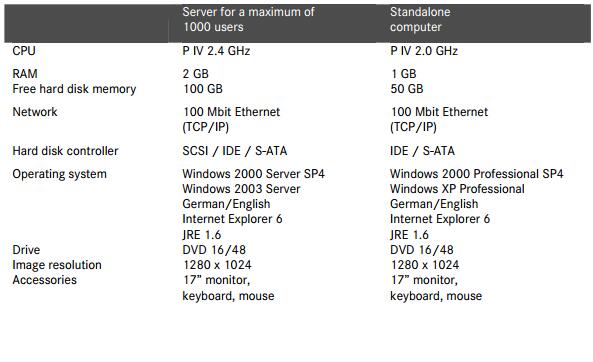Click the 'SCSI / IDE / S-ATA' value
This screenshot has height=362, width=593.
[234, 151]
